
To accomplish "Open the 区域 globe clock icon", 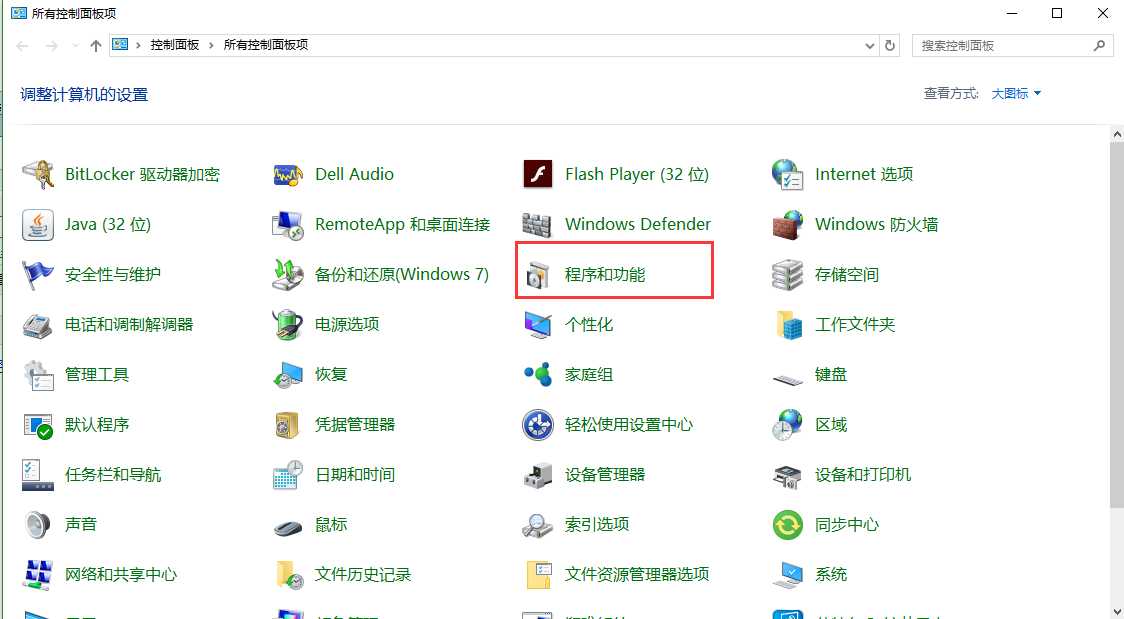I will 788,425.
